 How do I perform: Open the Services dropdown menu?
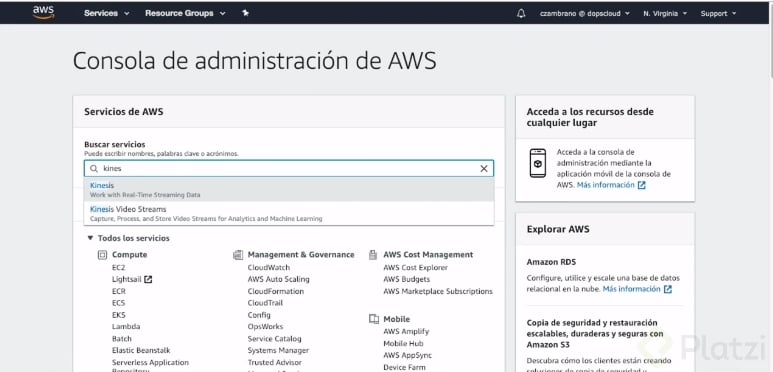coord(106,13)
